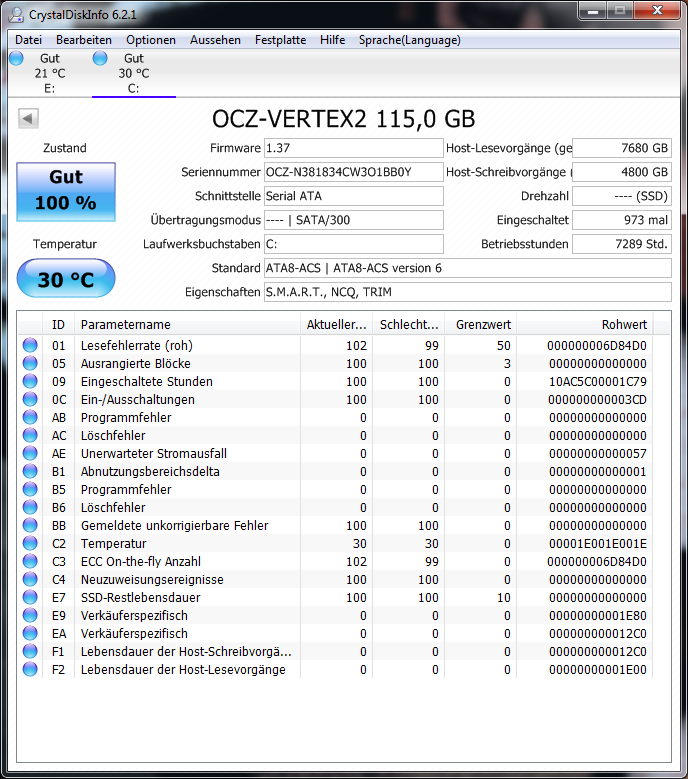Click the status orb for ECC On-the-fly Anzahl

(30, 561)
